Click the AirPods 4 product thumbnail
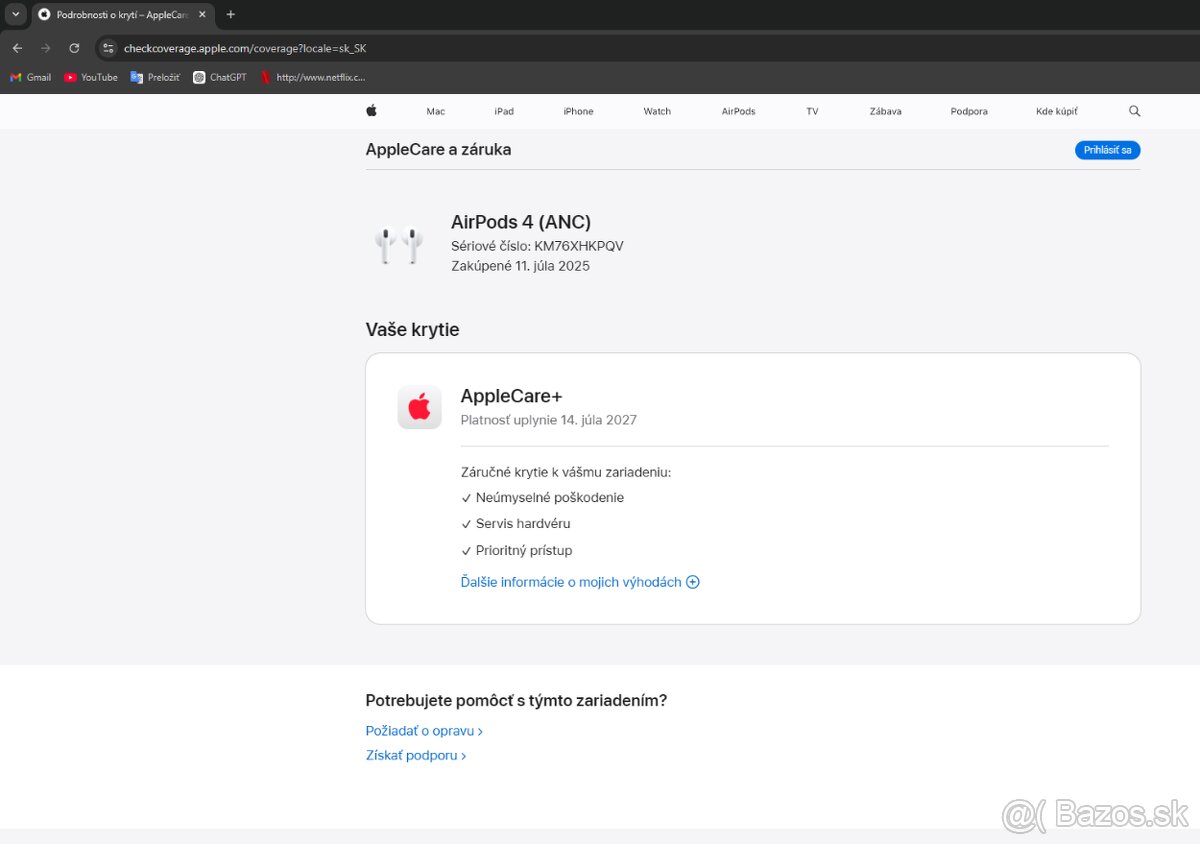 click(x=399, y=244)
